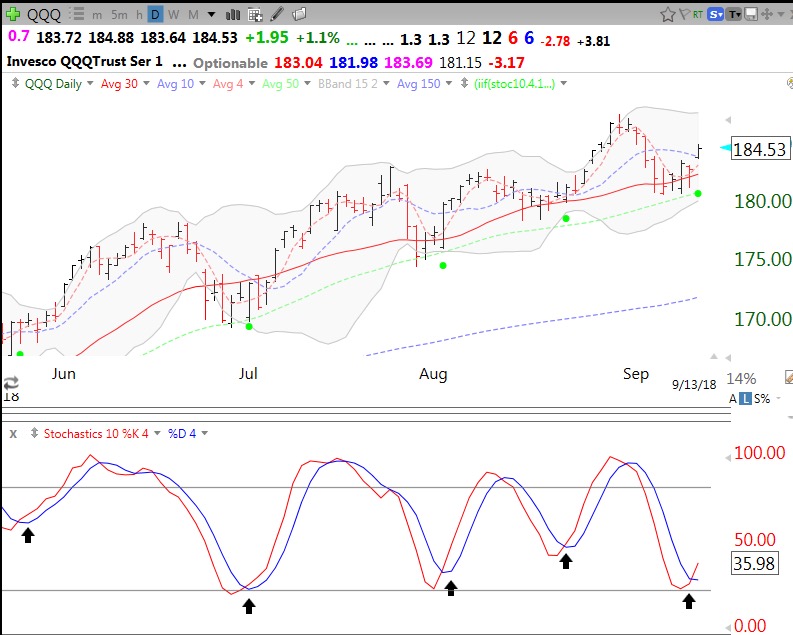Image resolution: width=793 pixels, height=635 pixels.
Task: Click the price-scale top adjustment arrow
Action: click(728, 120)
